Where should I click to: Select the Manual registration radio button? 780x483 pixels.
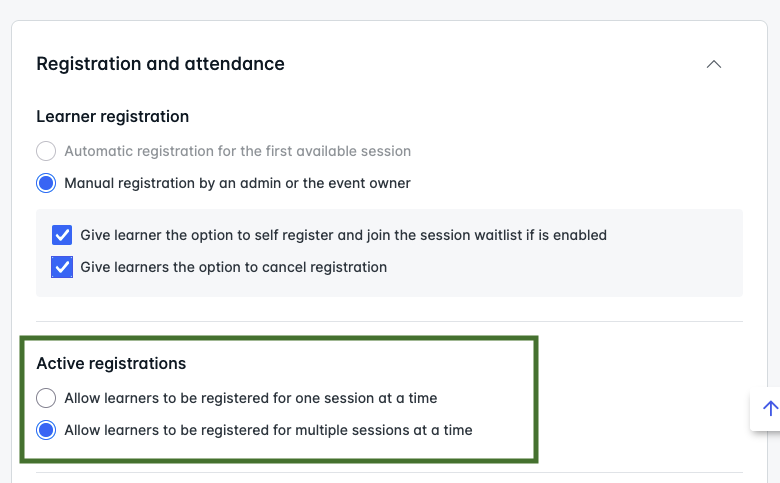pyautogui.click(x=46, y=184)
